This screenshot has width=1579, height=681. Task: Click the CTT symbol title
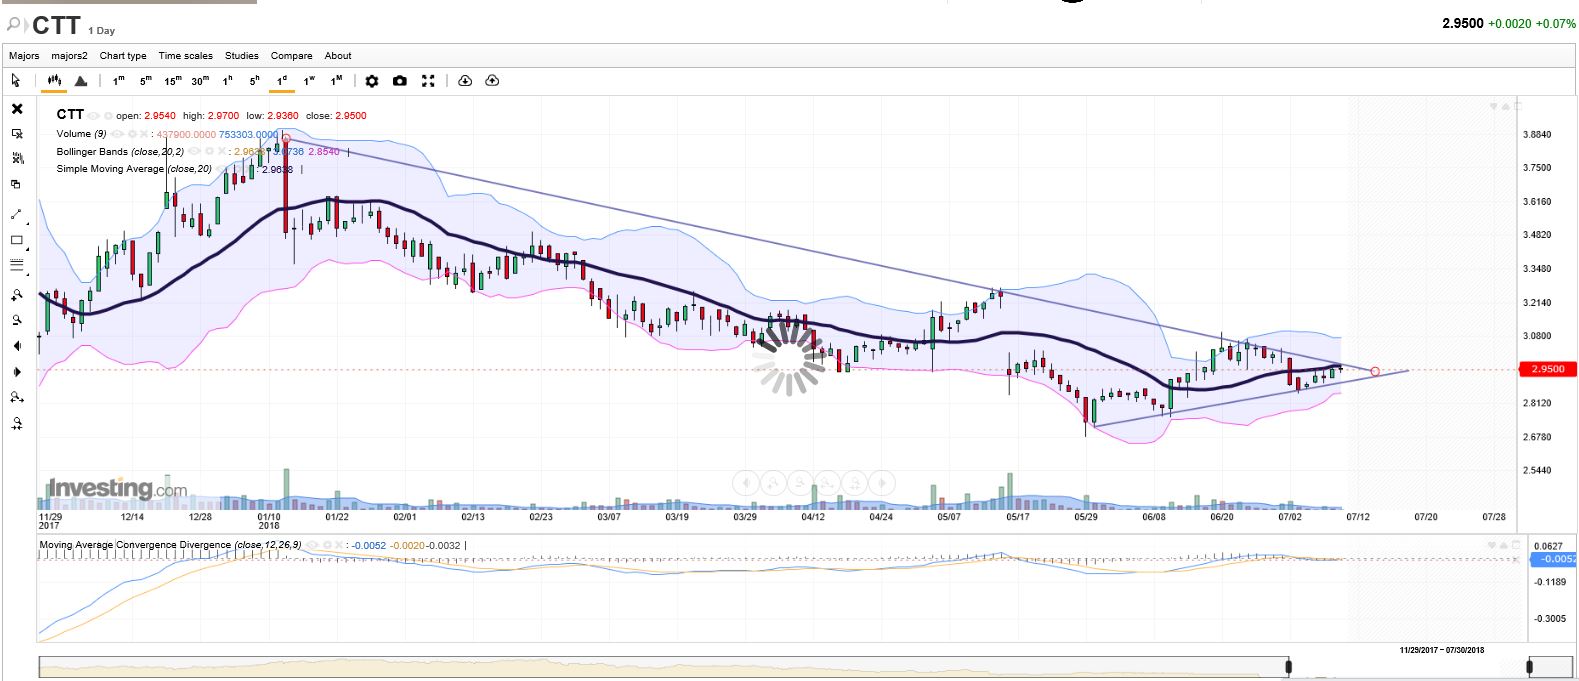point(56,25)
